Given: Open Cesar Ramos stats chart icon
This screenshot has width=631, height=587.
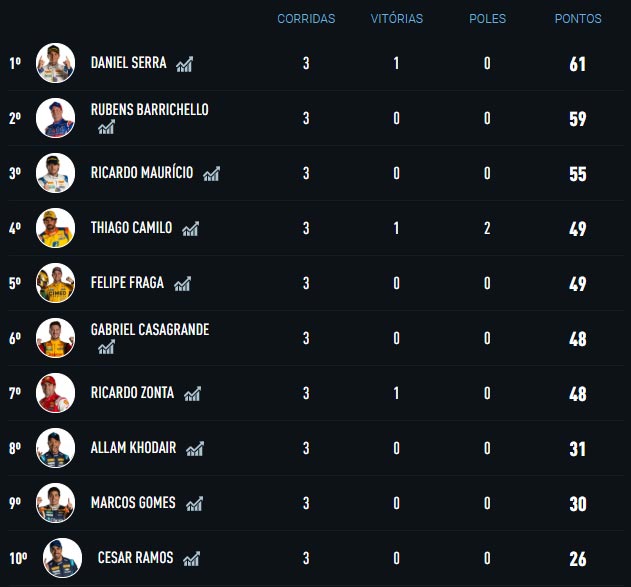Looking at the screenshot, I should coord(192,559).
